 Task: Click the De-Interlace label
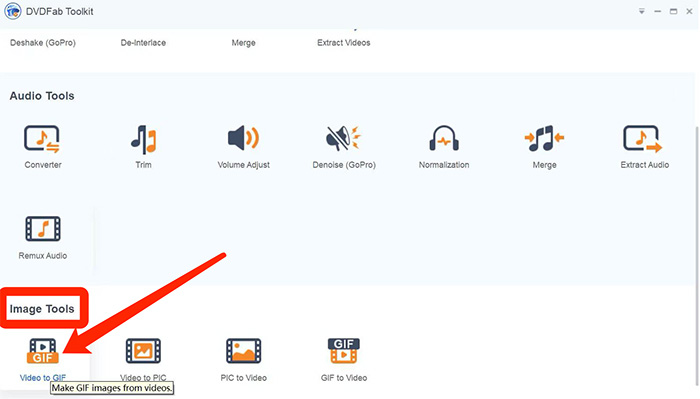coord(143,43)
